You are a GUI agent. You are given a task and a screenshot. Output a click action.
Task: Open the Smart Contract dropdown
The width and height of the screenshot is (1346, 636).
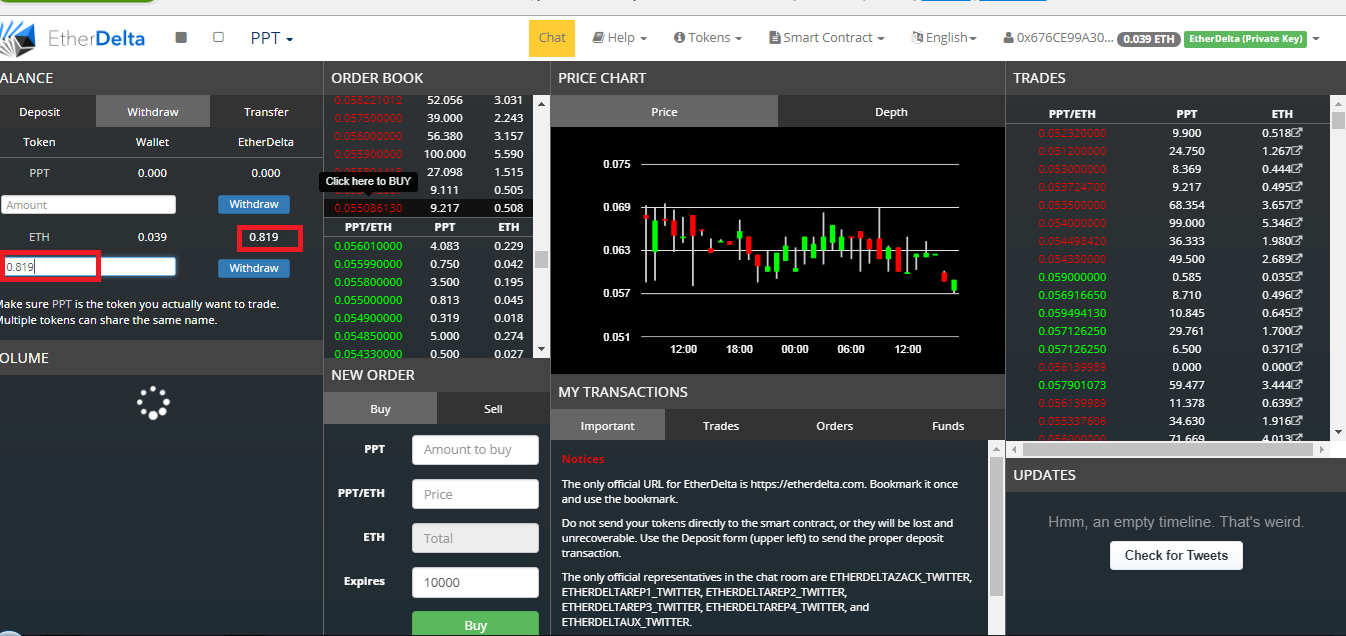pos(827,38)
